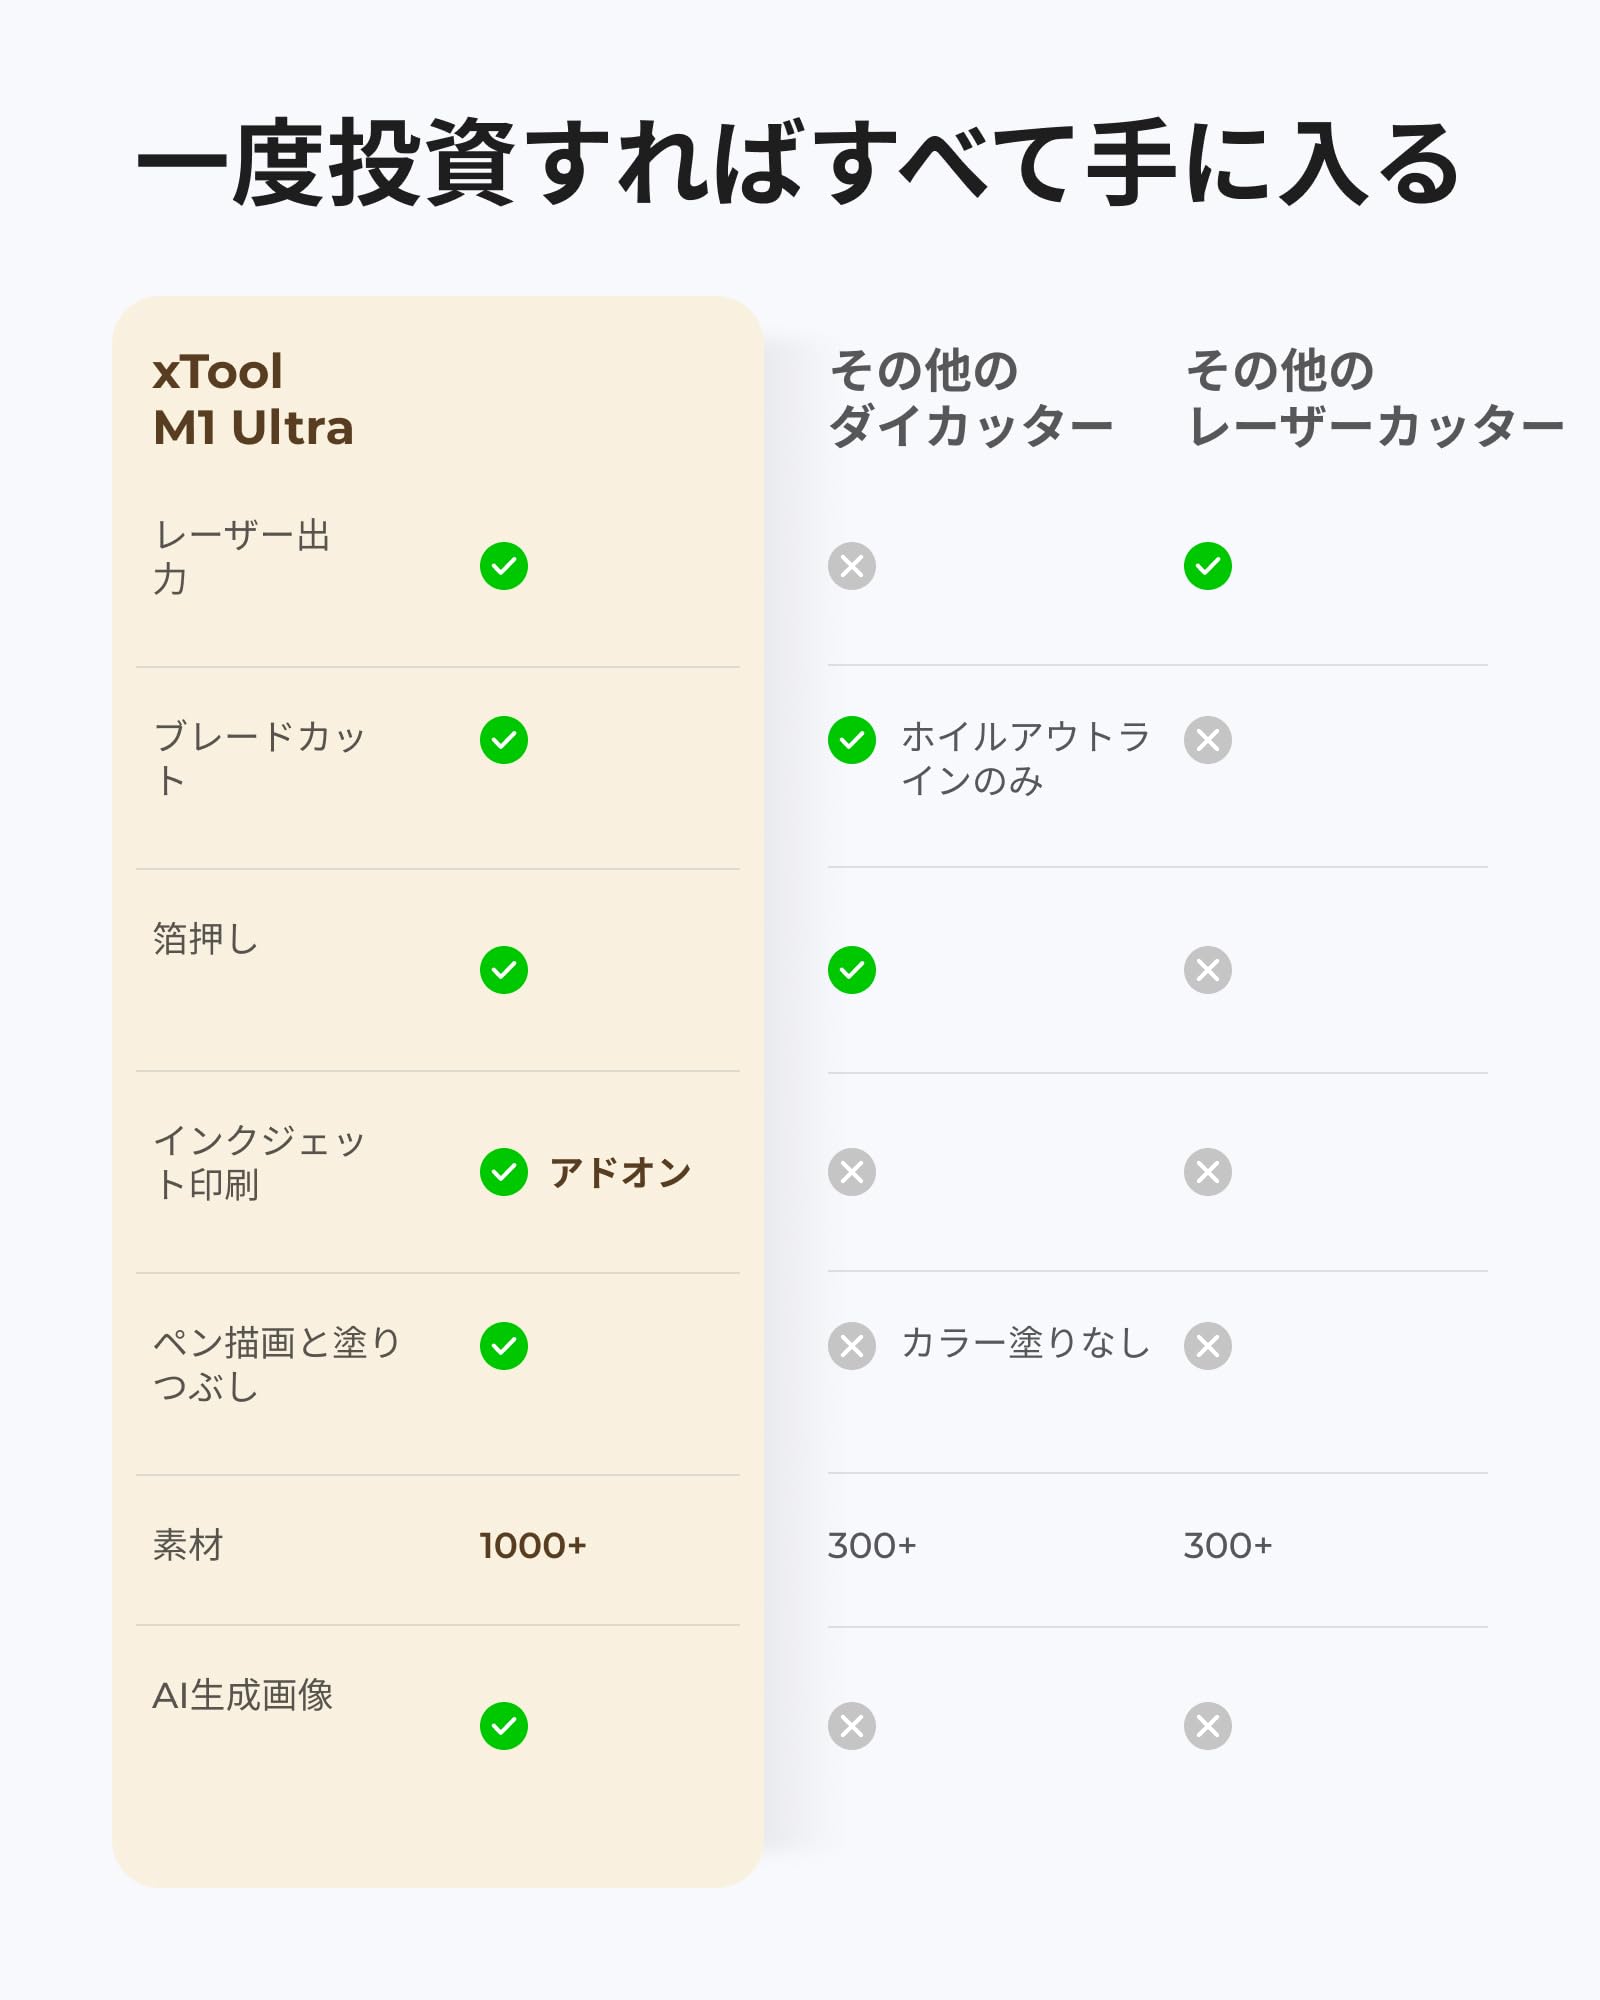Click the xTool M1 Ultra column heading

click(253, 400)
